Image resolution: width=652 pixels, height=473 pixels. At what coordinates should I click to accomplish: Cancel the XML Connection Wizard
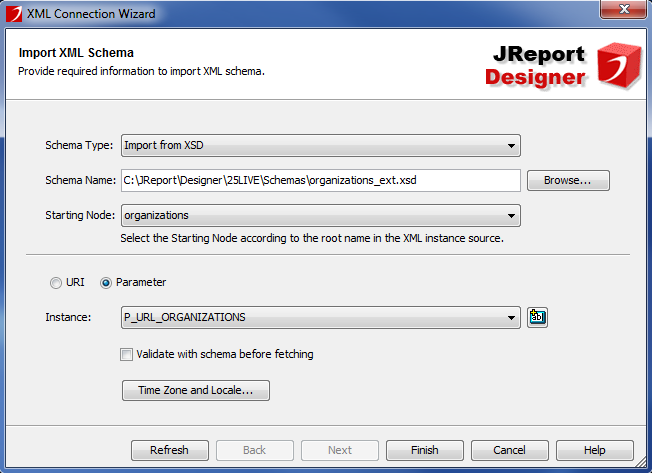(509, 450)
